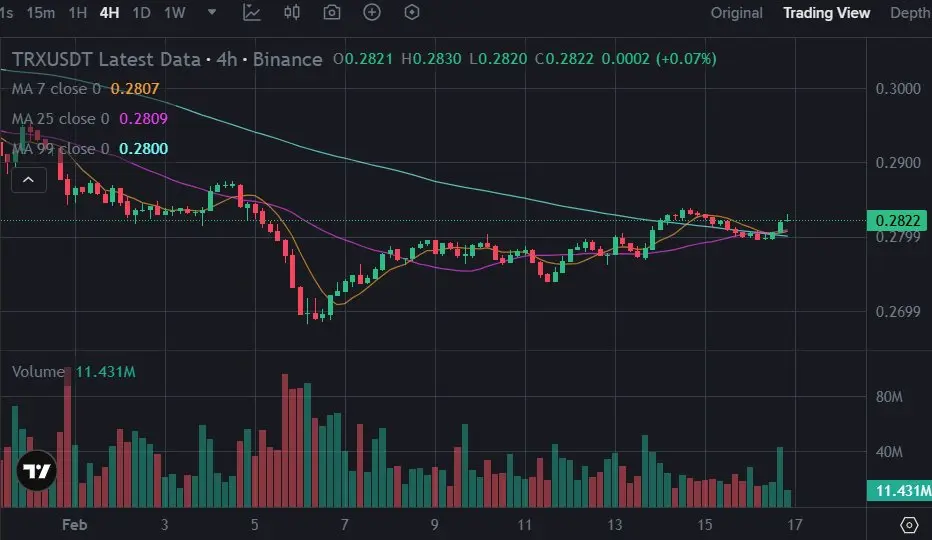
Task: Take a chart snapshot with camera icon
Action: click(332, 12)
